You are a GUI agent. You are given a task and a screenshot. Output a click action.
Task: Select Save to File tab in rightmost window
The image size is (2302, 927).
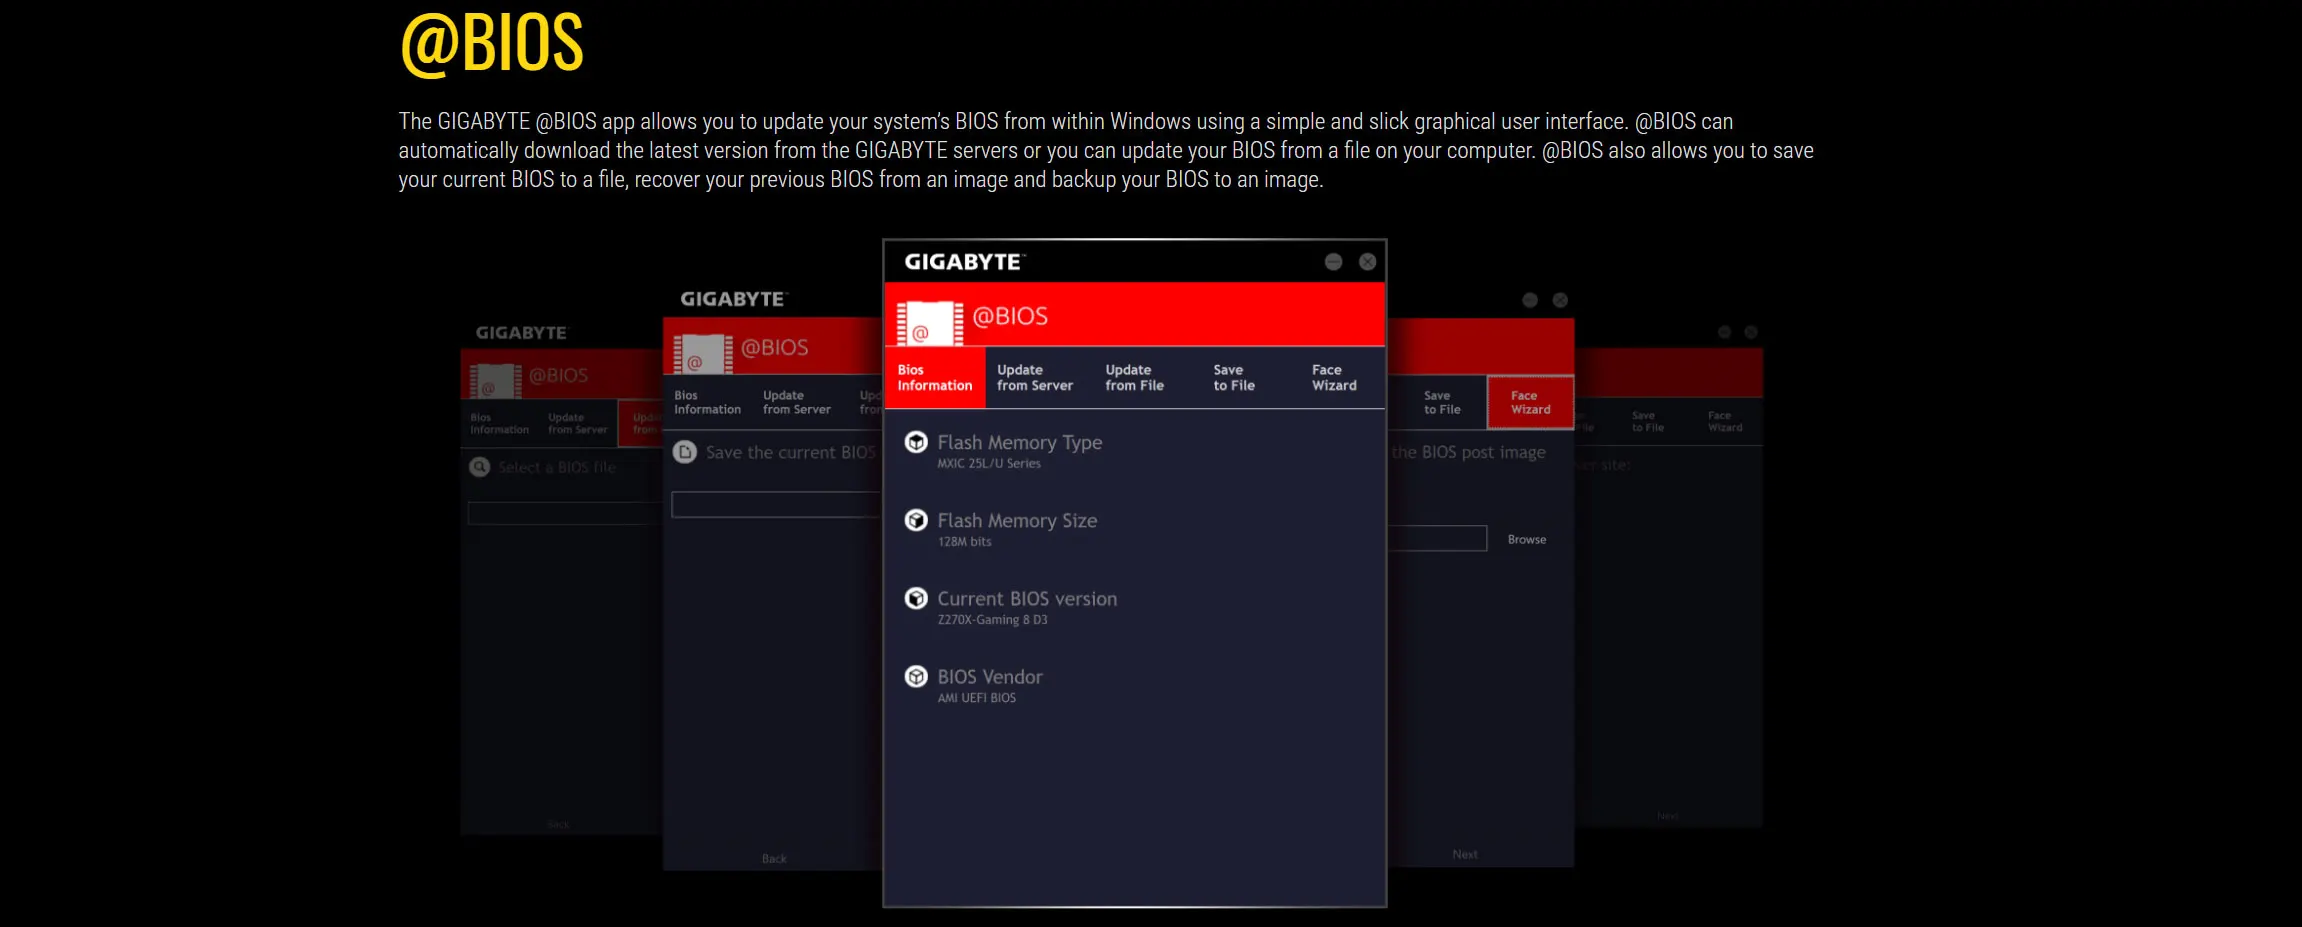[x=1647, y=421]
